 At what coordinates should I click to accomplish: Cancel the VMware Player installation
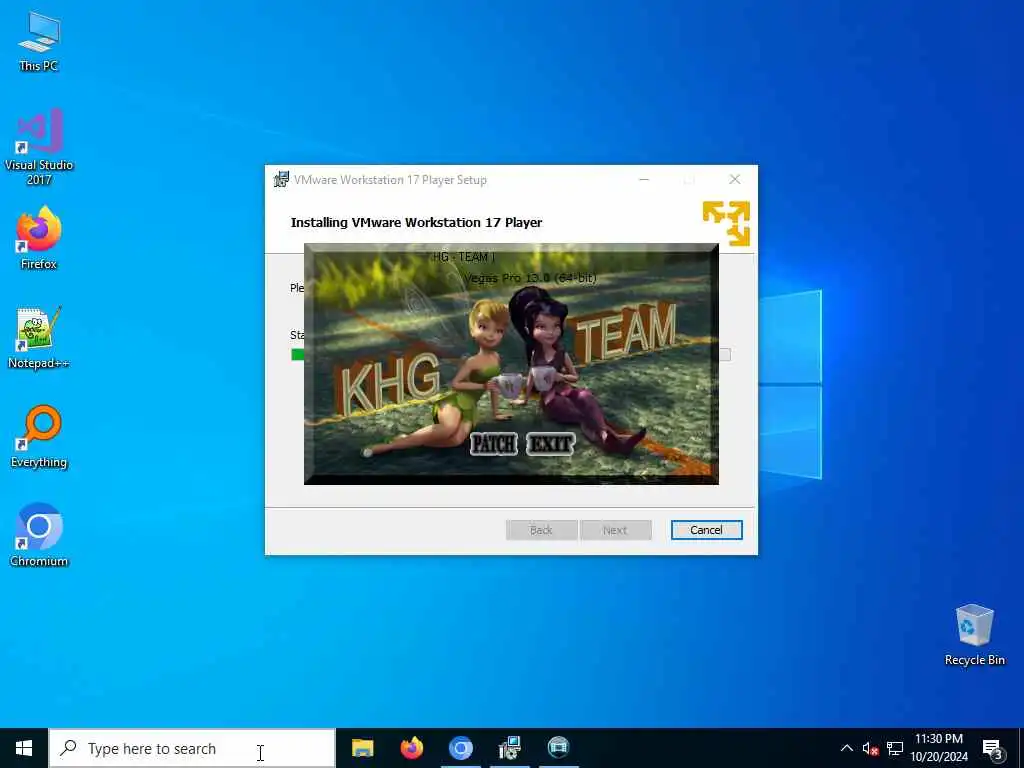pos(706,530)
